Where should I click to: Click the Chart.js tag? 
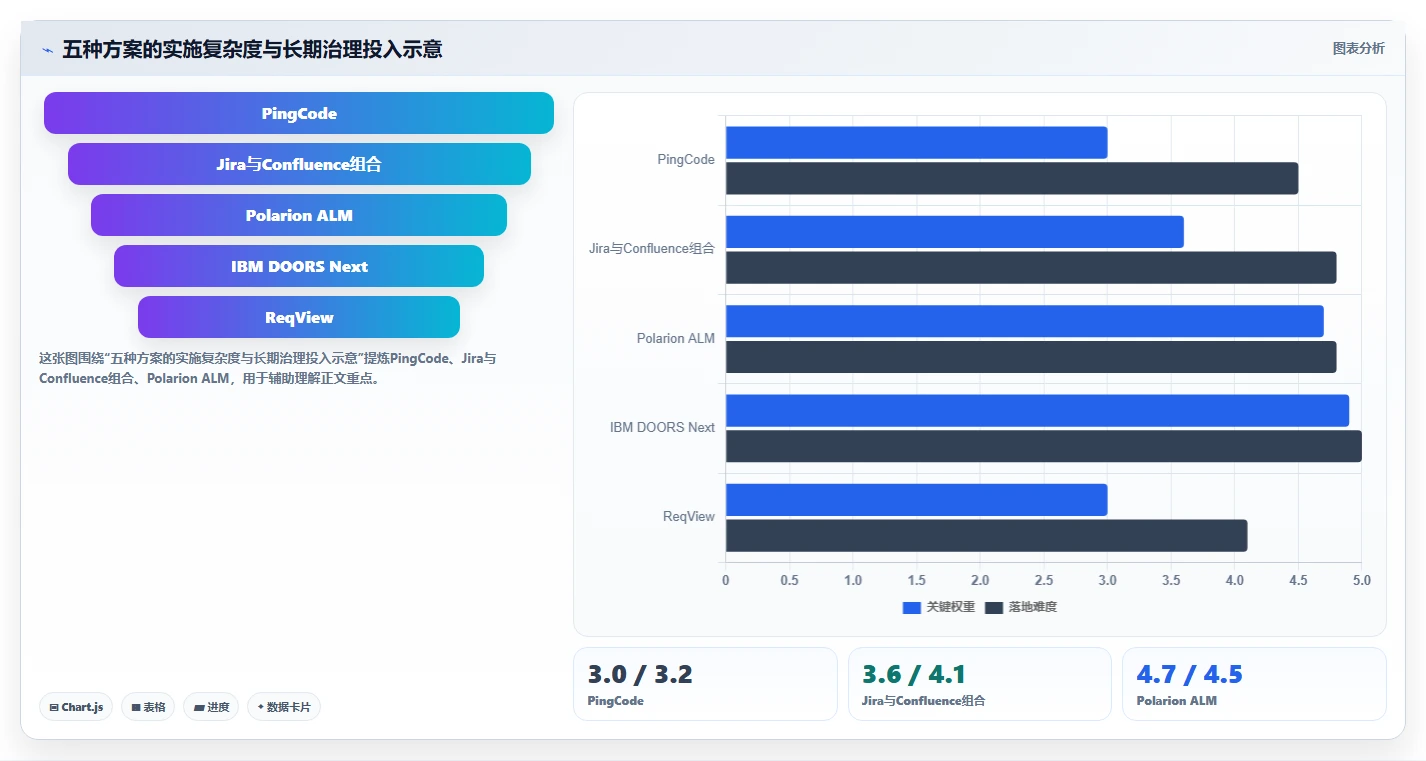click(77, 707)
